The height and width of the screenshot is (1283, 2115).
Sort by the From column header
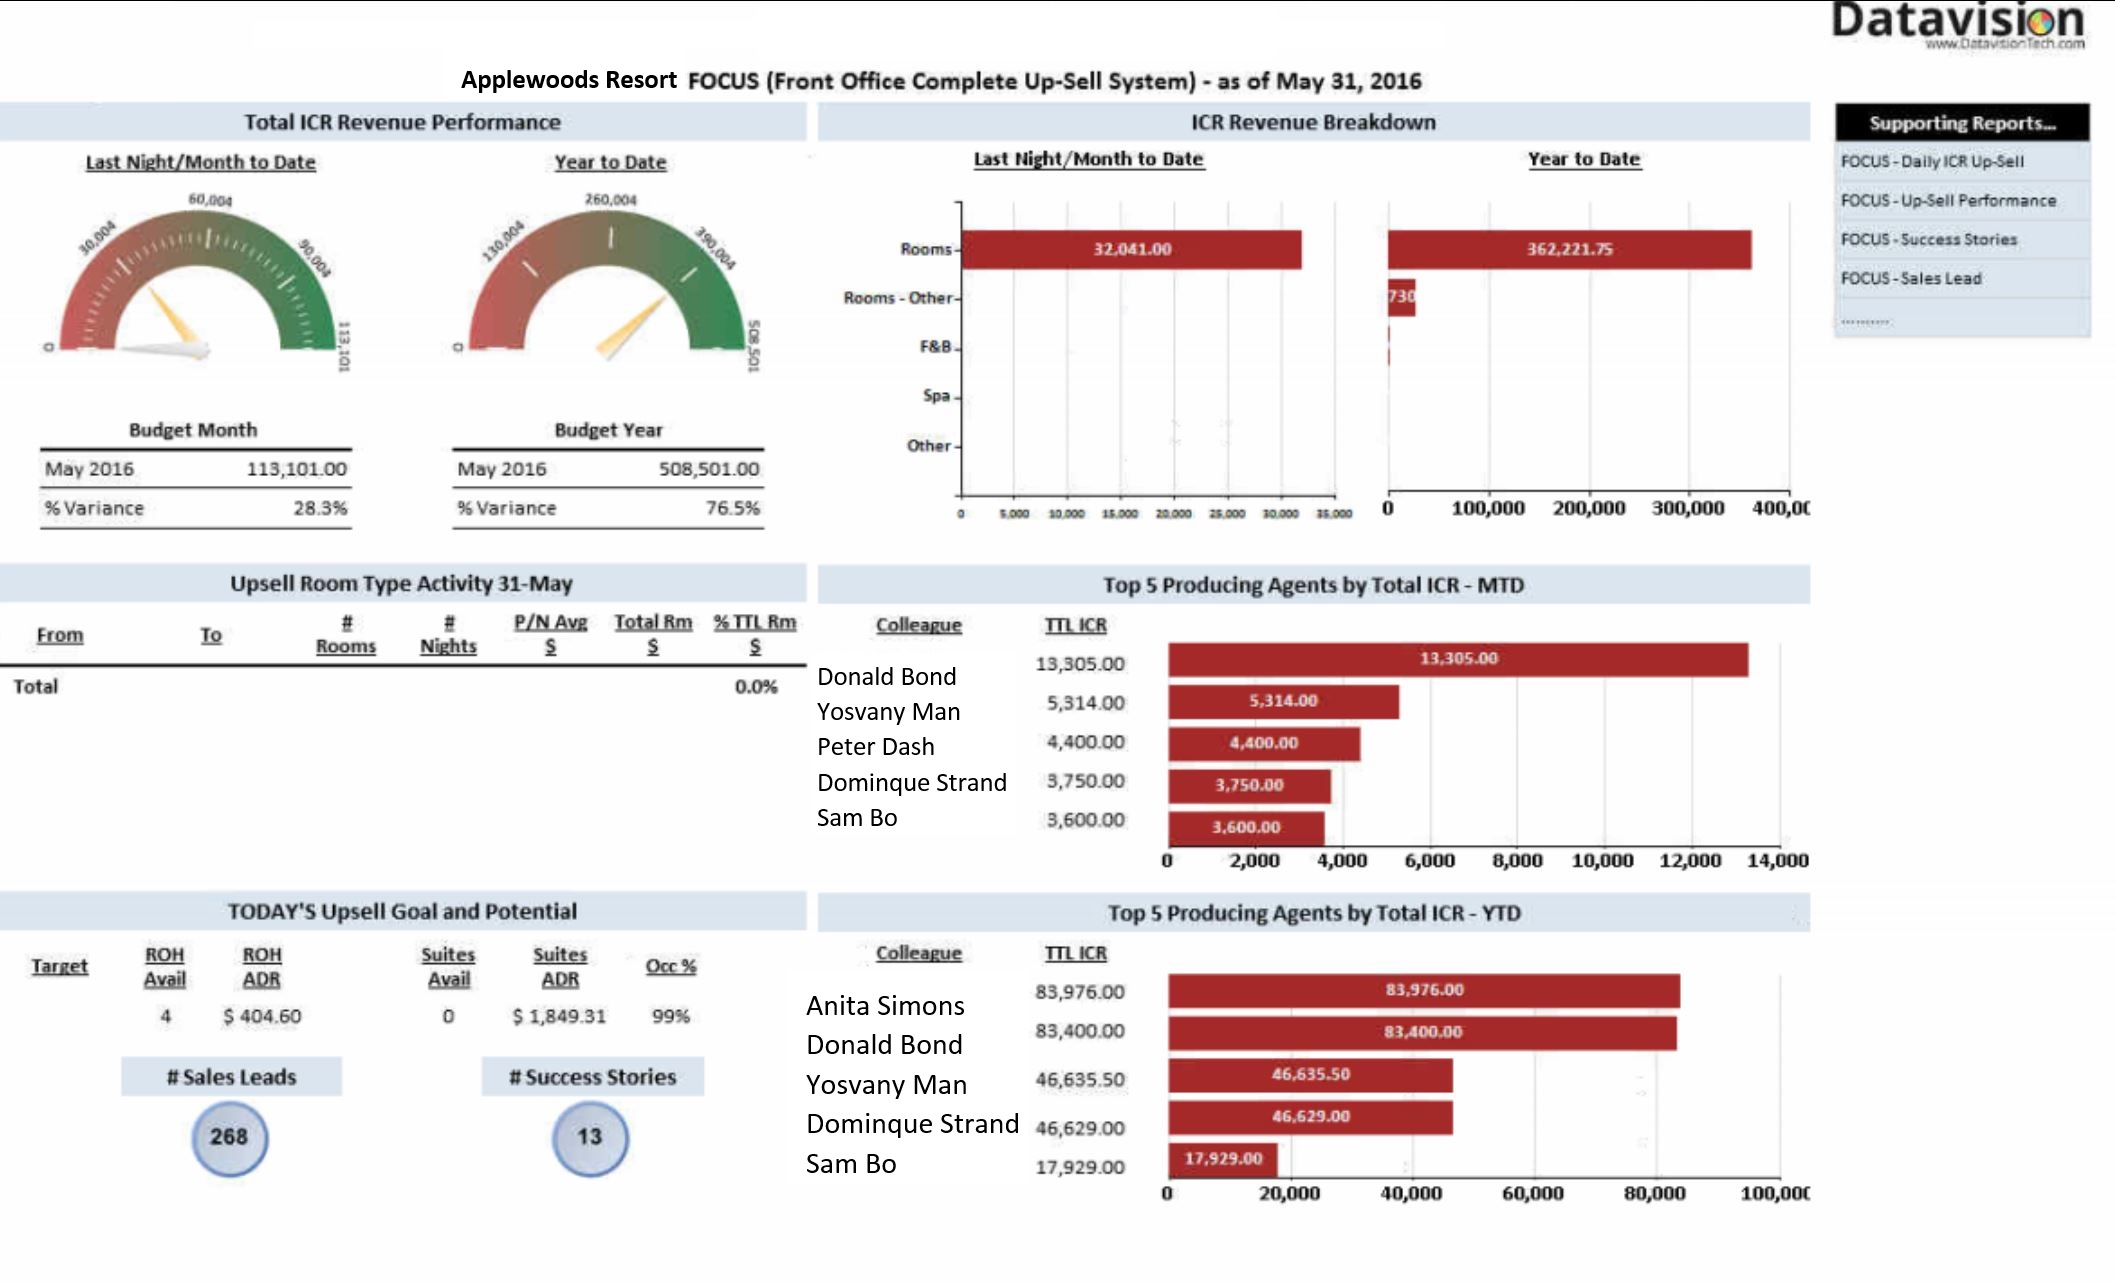[x=60, y=635]
